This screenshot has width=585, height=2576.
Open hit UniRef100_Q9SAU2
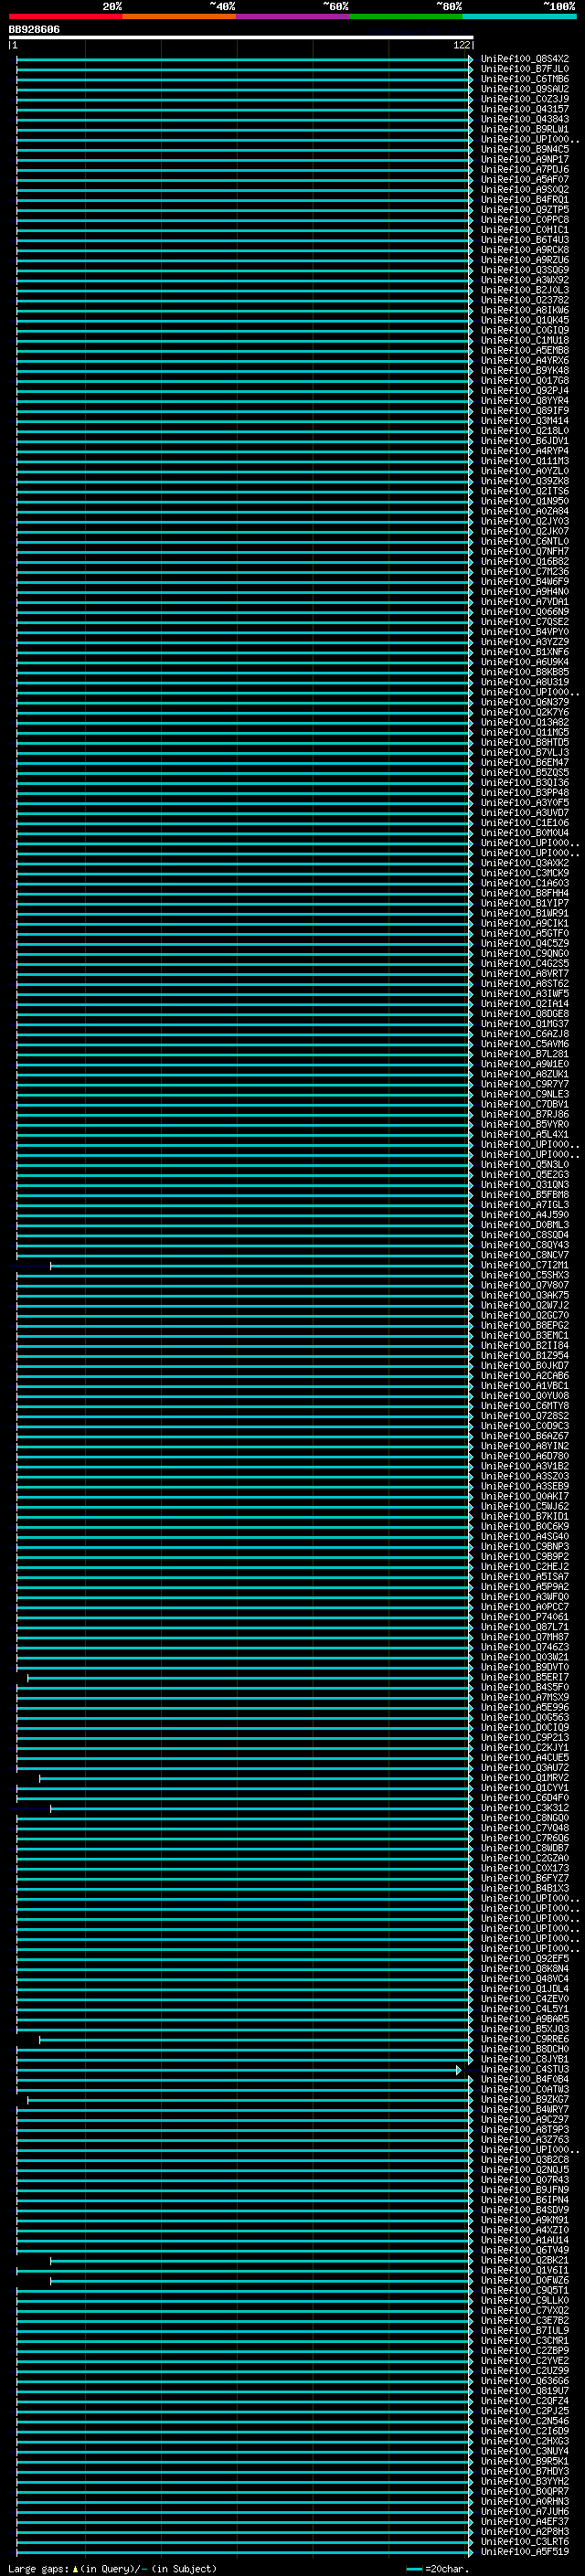525,89
